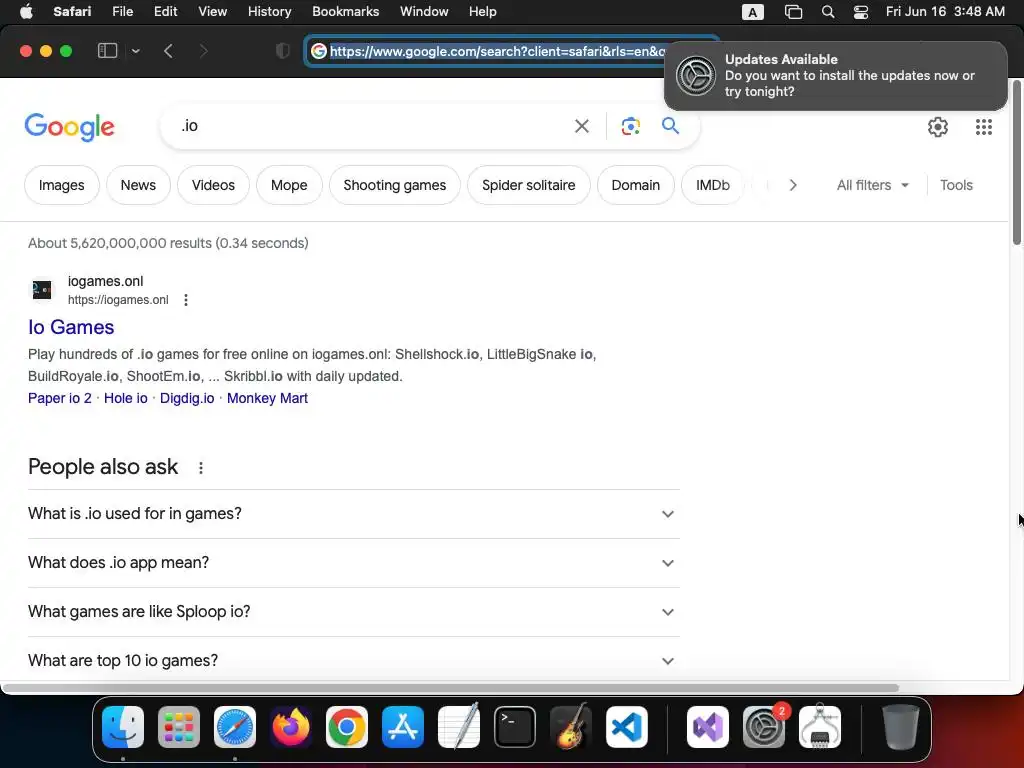Open System Settings from the dock
This screenshot has height=768, width=1024.
pos(763,727)
